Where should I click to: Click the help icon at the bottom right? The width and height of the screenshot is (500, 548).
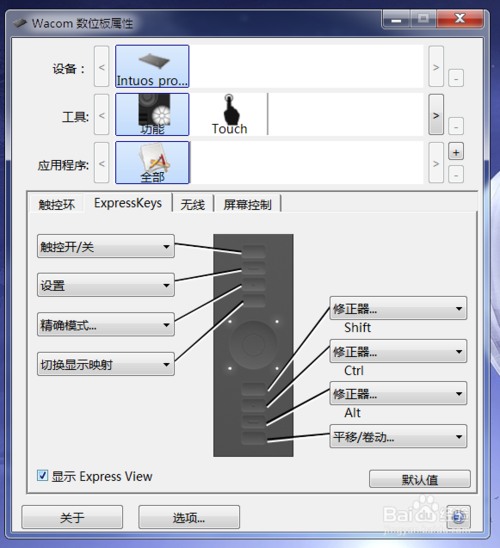click(458, 517)
